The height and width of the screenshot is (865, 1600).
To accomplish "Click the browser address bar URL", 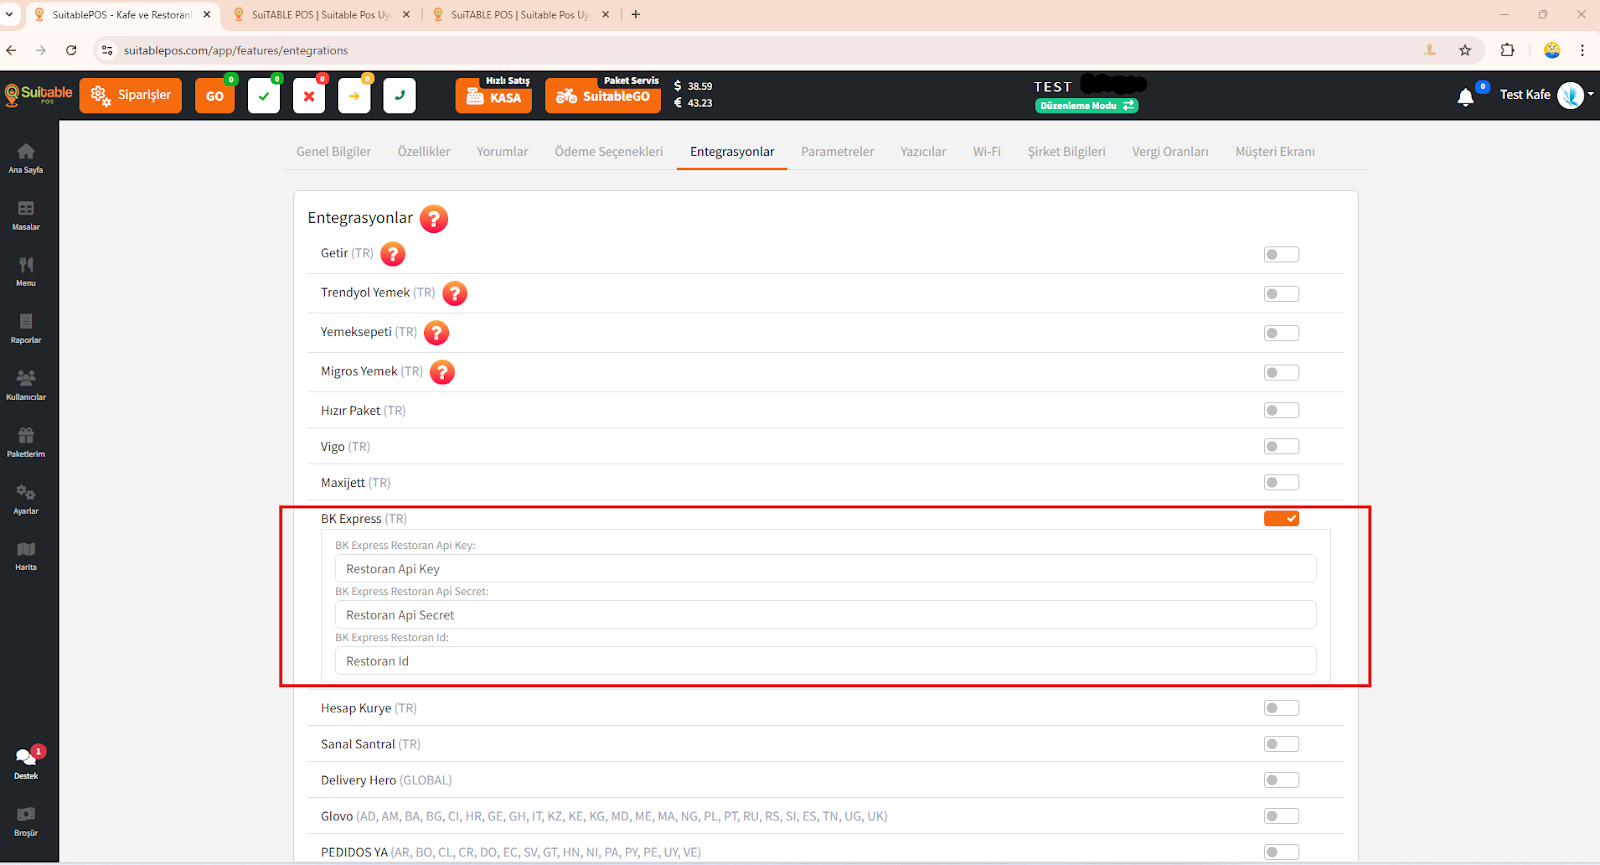I will pos(236,50).
